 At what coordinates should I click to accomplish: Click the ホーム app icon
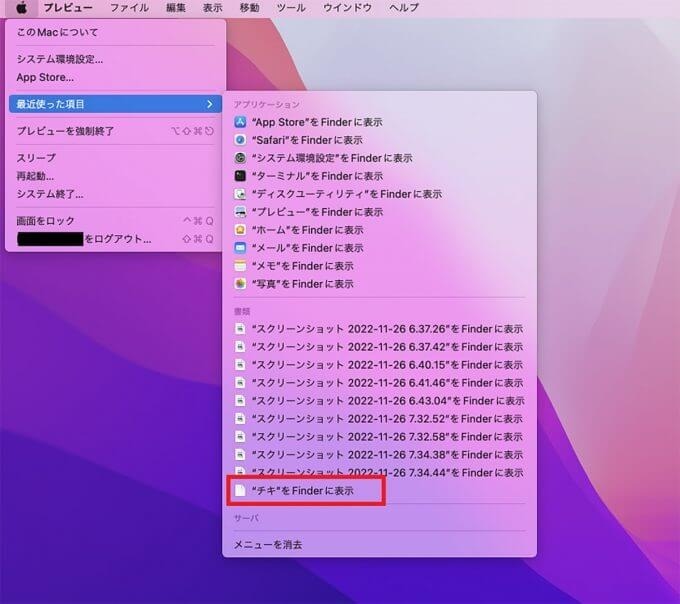point(240,230)
